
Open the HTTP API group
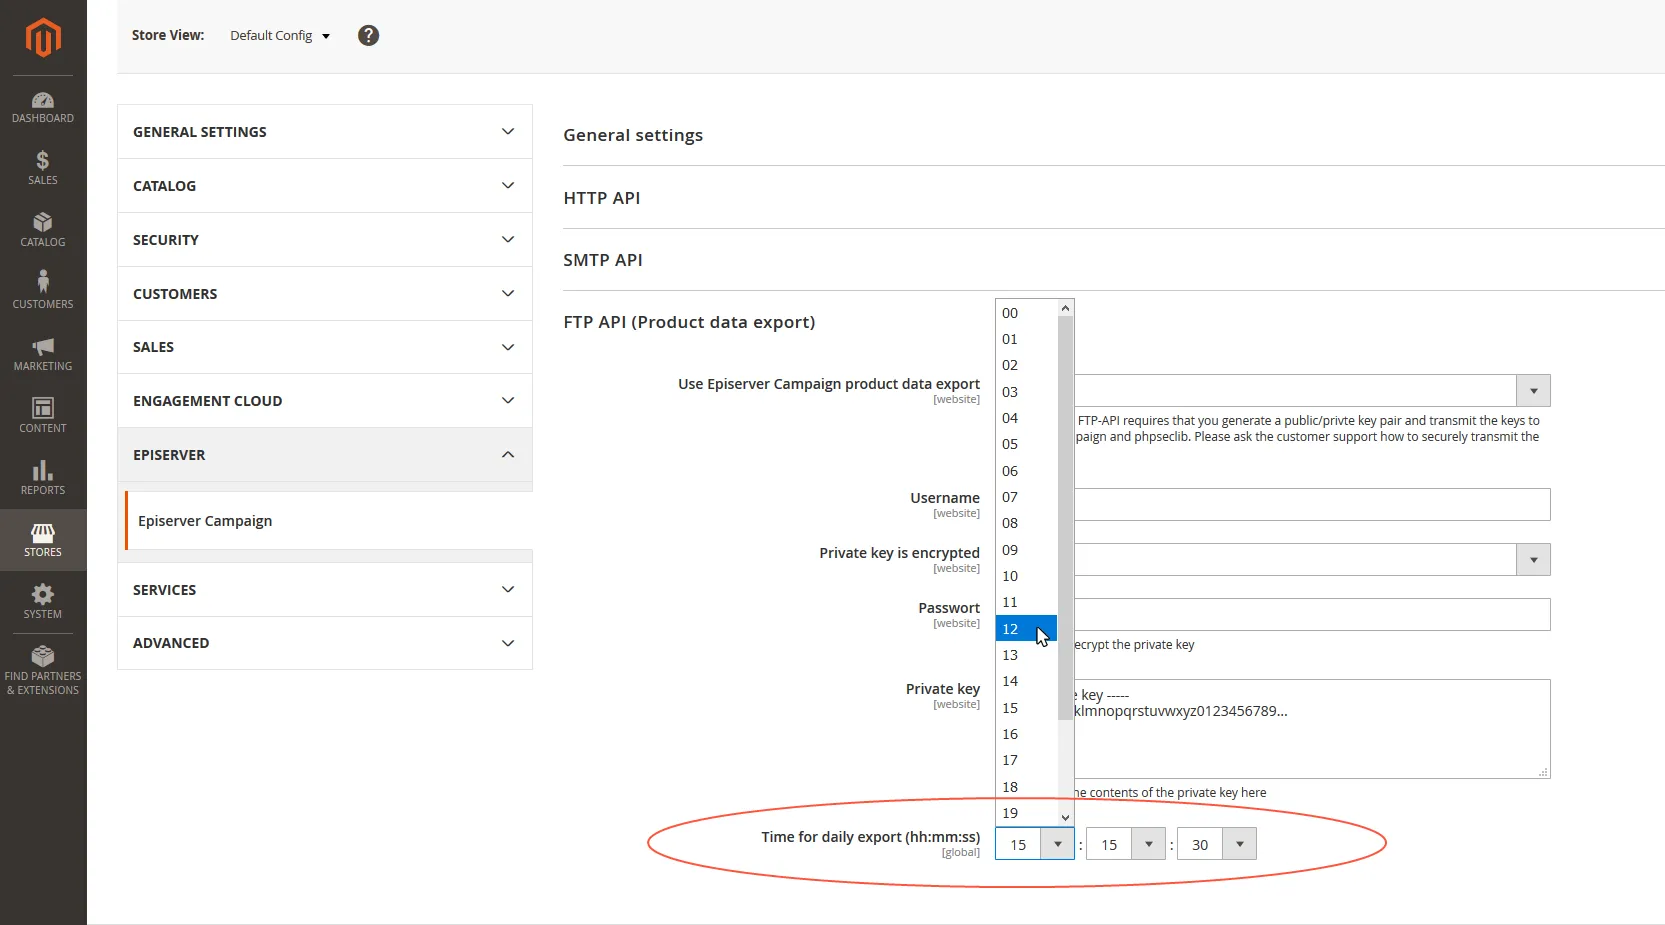(x=602, y=198)
